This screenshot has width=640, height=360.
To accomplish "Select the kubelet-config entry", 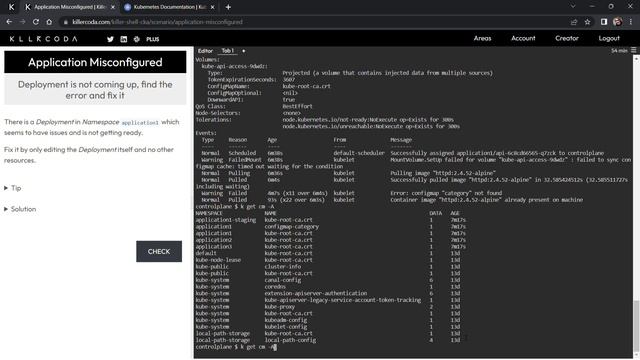I will tap(286, 327).
